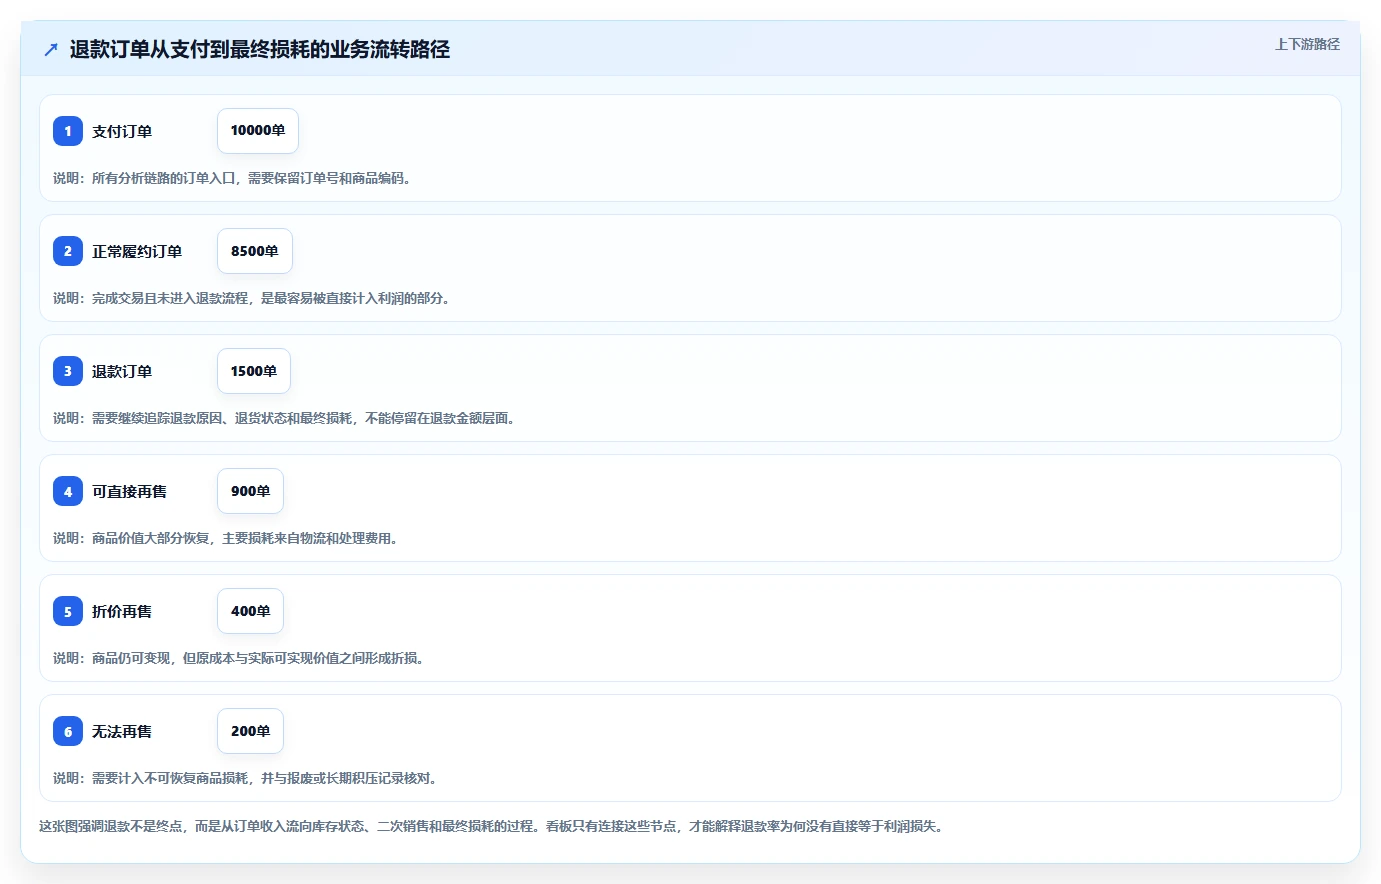
Task: Click the description about 商品价值大部分恢复
Action: [226, 538]
